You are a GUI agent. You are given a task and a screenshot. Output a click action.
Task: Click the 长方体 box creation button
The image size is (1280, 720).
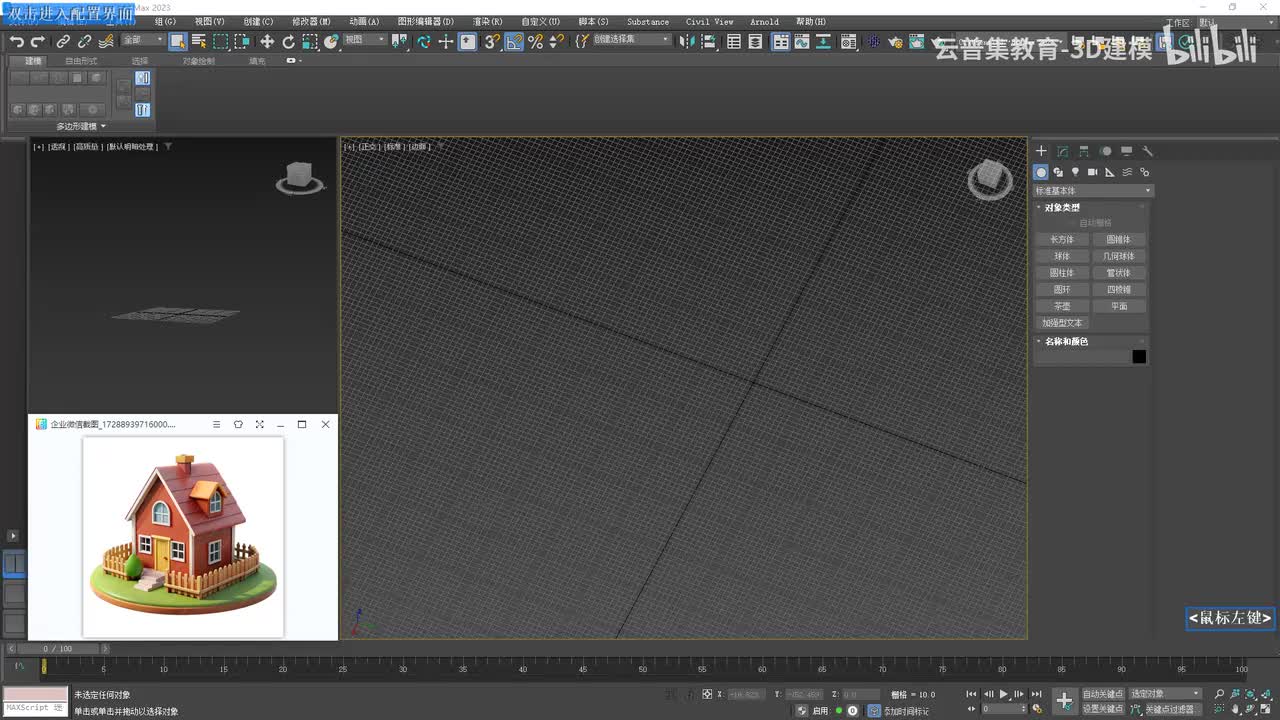click(x=1062, y=239)
